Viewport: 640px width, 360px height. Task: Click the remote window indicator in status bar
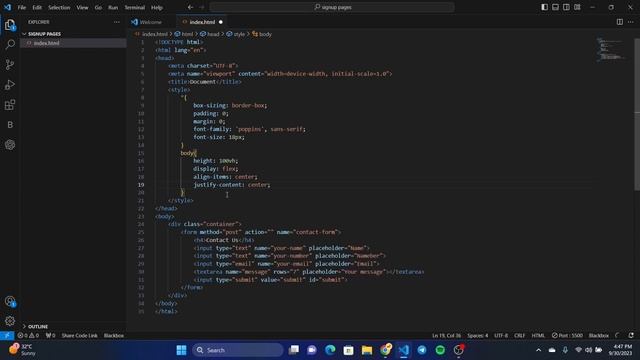(7, 336)
